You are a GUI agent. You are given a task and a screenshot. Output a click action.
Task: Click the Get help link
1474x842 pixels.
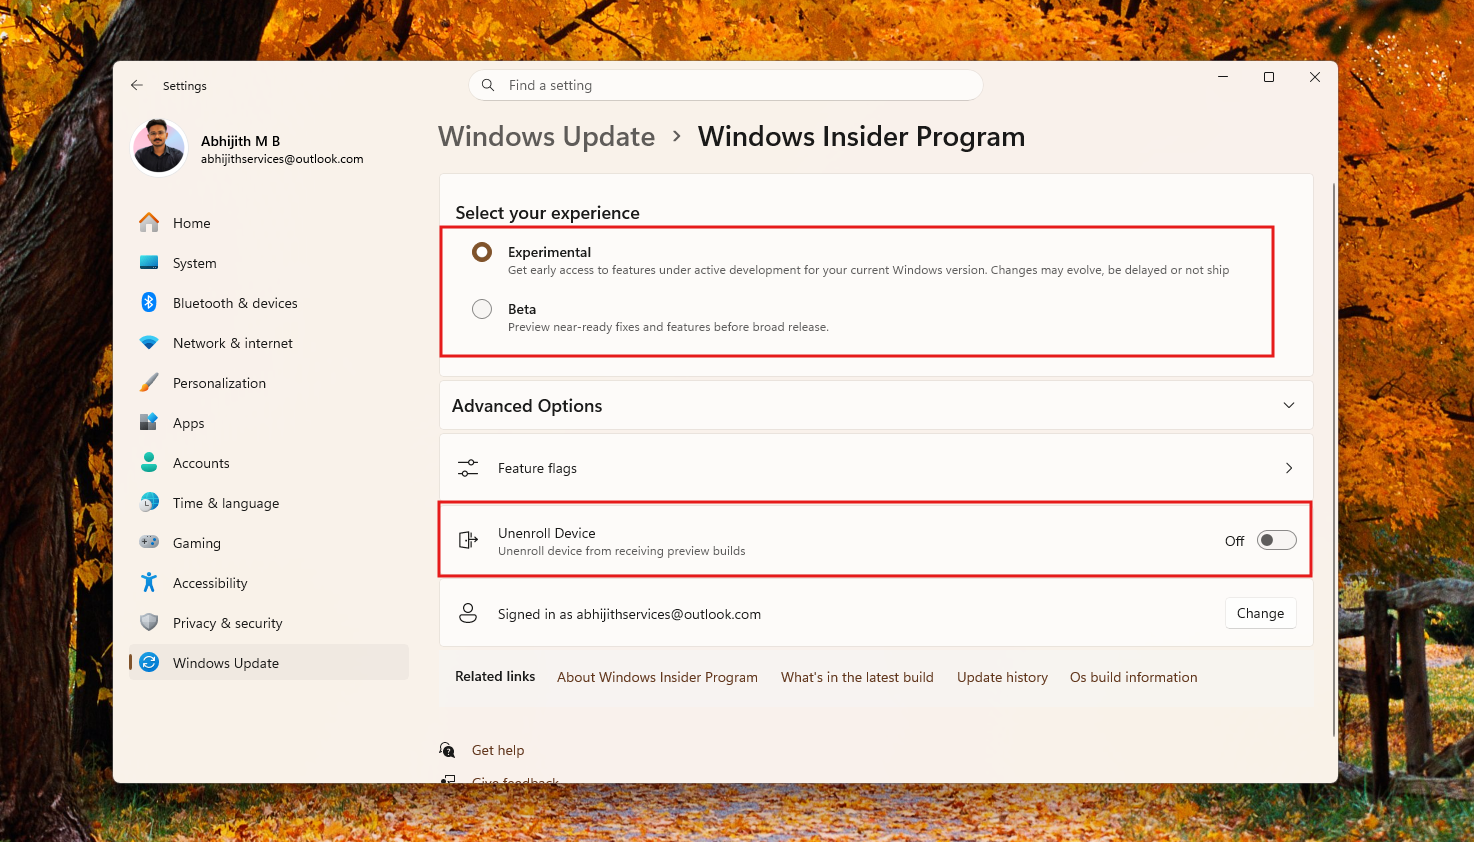(498, 750)
